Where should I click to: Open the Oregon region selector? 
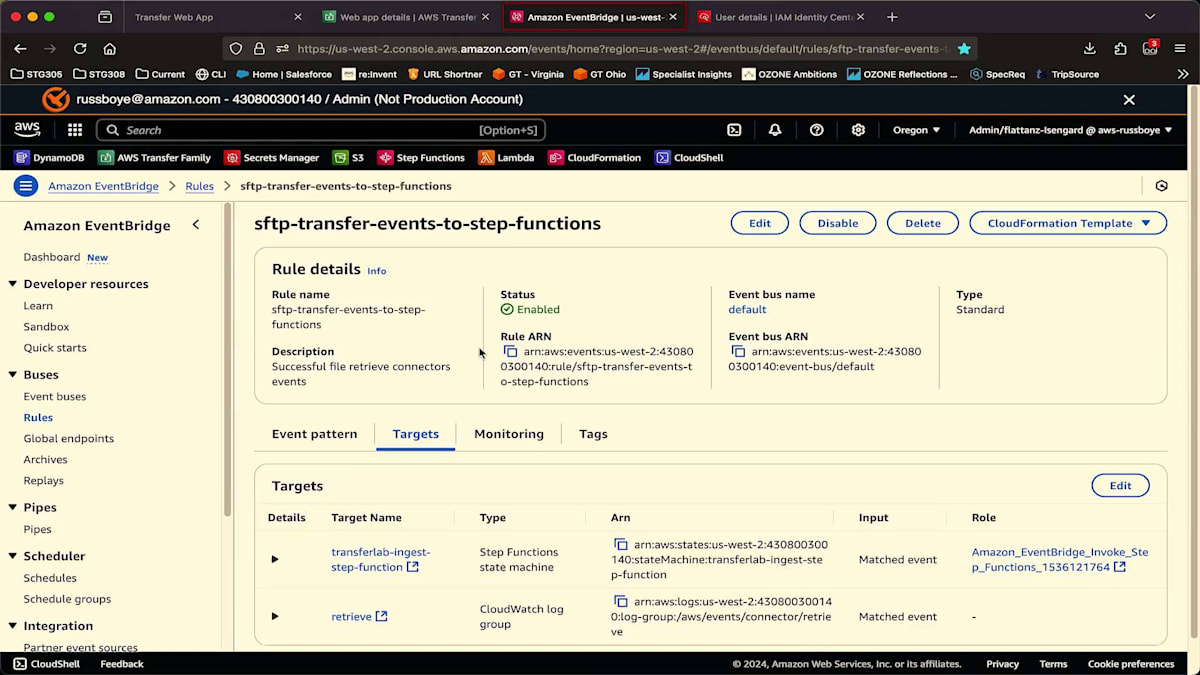pyautogui.click(x=916, y=130)
